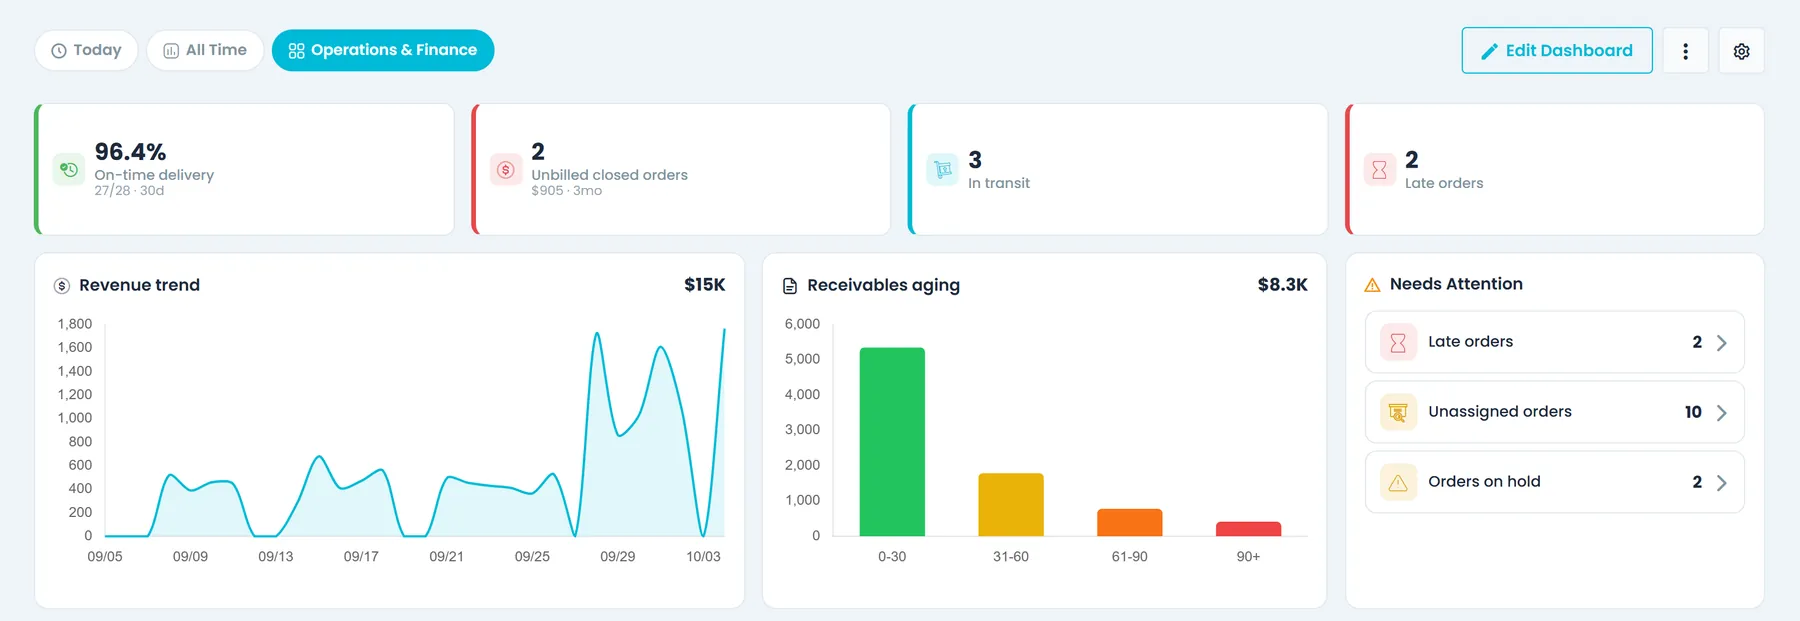The width and height of the screenshot is (1800, 621).
Task: Click the $8.3K receivables total
Action: (x=1282, y=285)
